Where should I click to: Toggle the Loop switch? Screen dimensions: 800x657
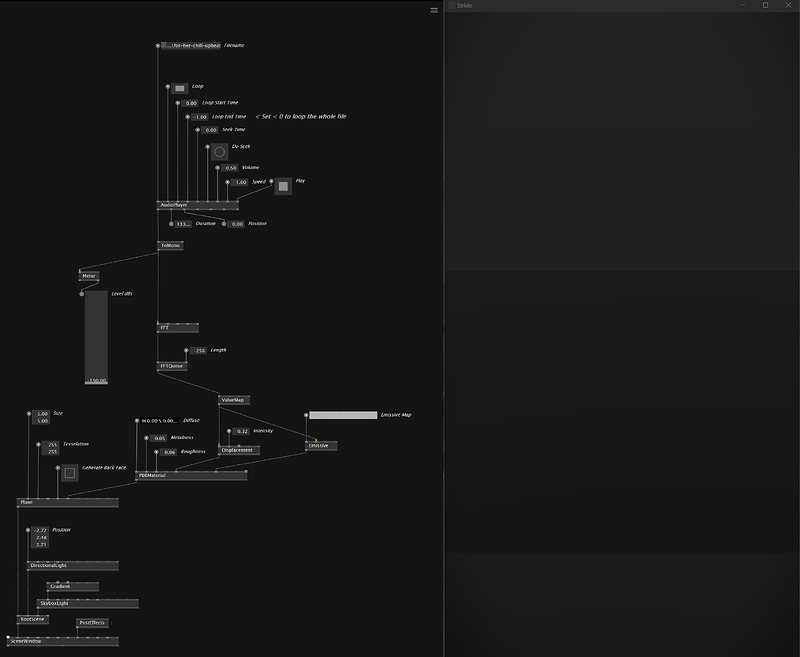180,89
